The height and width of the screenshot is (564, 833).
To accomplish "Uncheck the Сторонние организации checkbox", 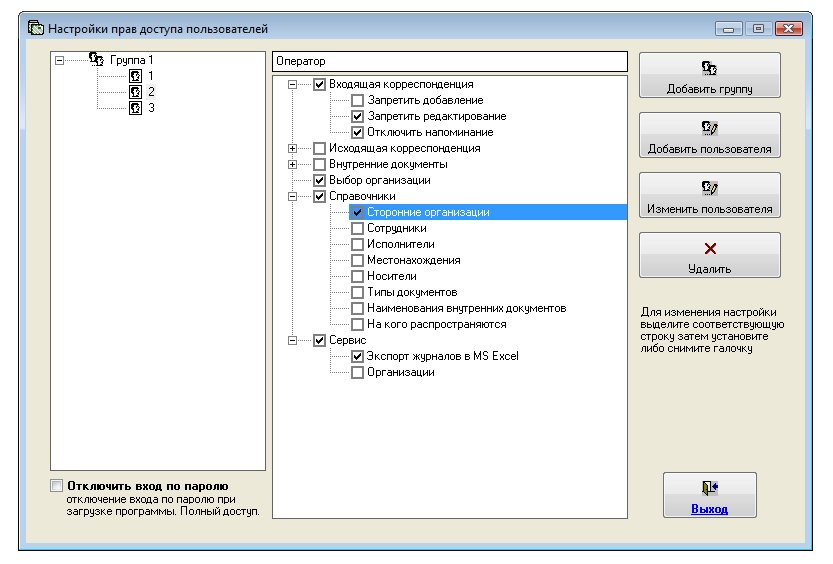I will 358,212.
